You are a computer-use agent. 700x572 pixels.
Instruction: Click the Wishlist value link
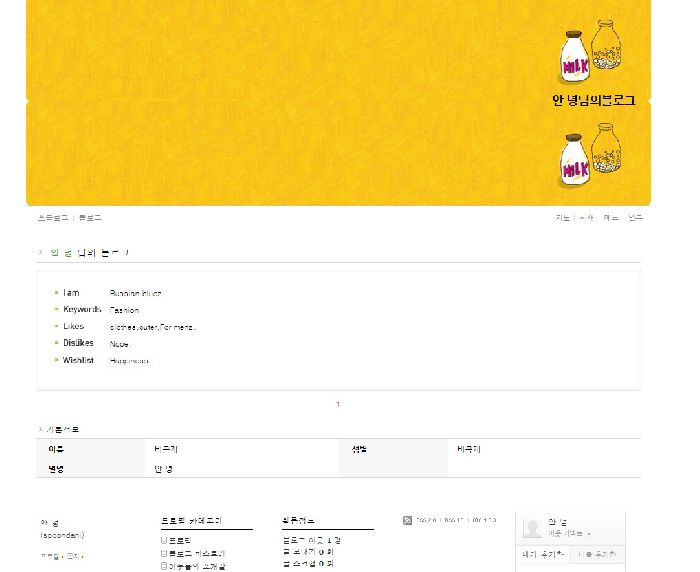[x=129, y=361]
